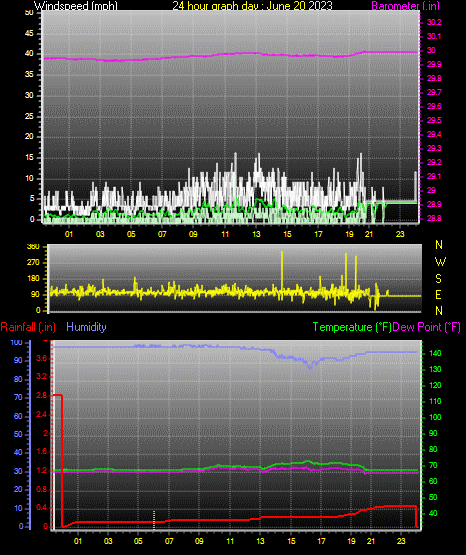Click 140 on the temperature axis
Viewport: 466px width, 555px height.
[435, 353]
